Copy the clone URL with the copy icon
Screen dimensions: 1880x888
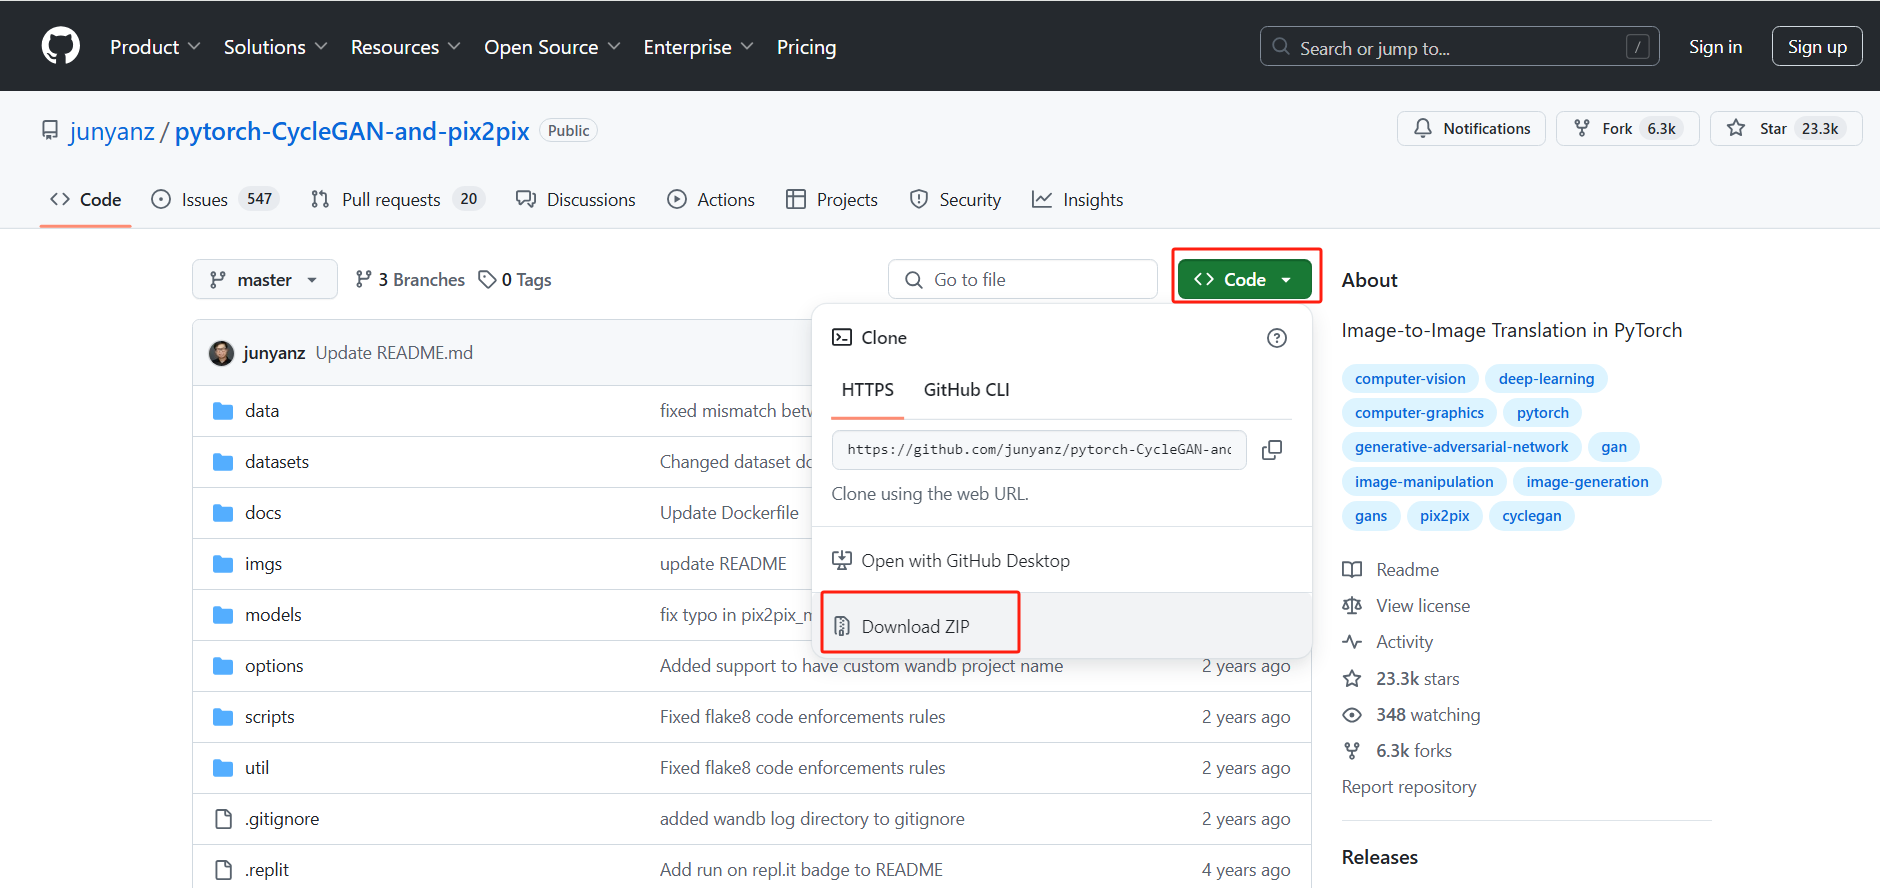[1272, 450]
